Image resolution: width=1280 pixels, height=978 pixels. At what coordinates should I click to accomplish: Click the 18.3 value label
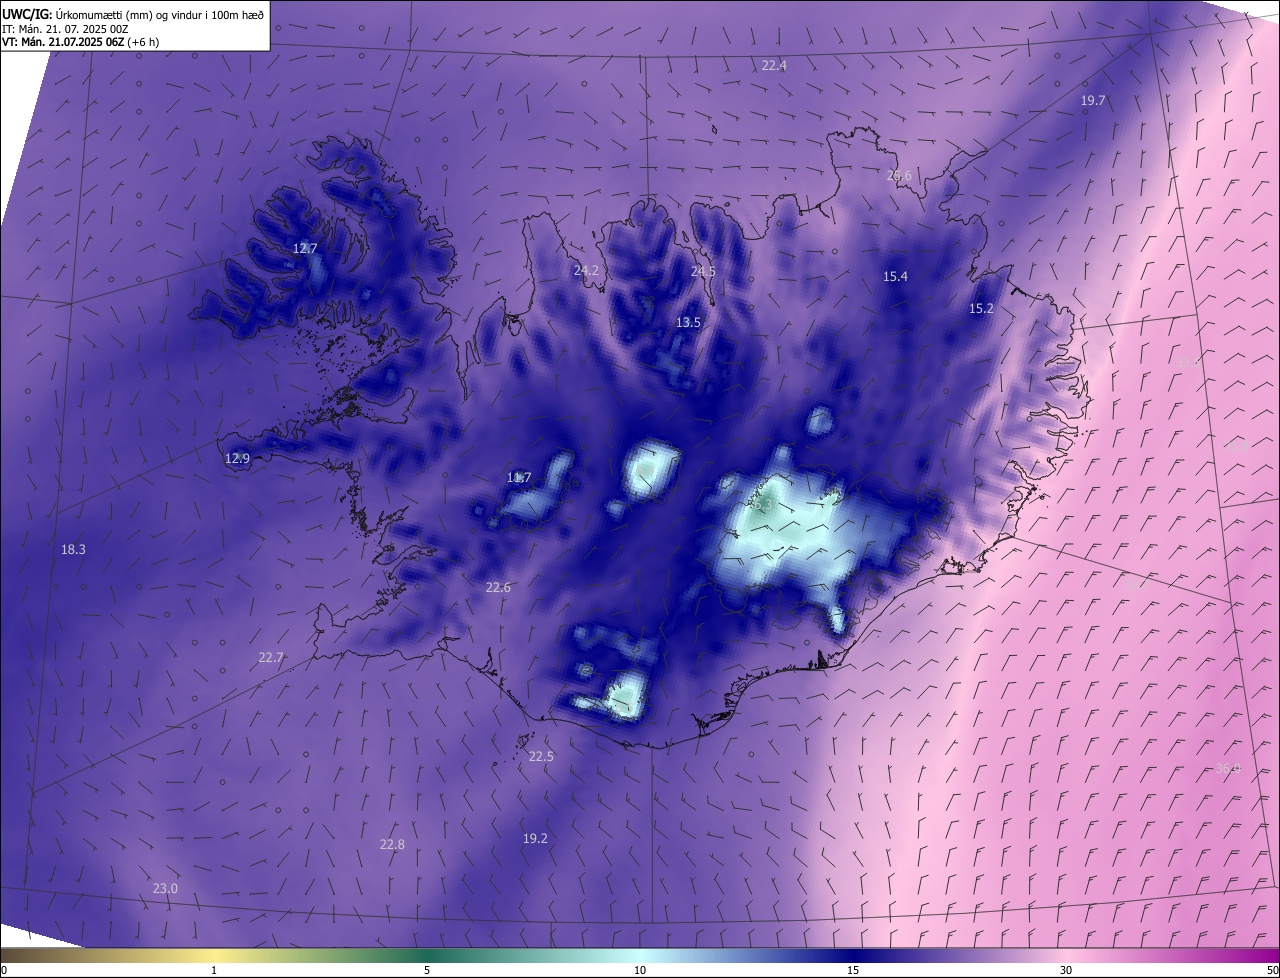(73, 549)
